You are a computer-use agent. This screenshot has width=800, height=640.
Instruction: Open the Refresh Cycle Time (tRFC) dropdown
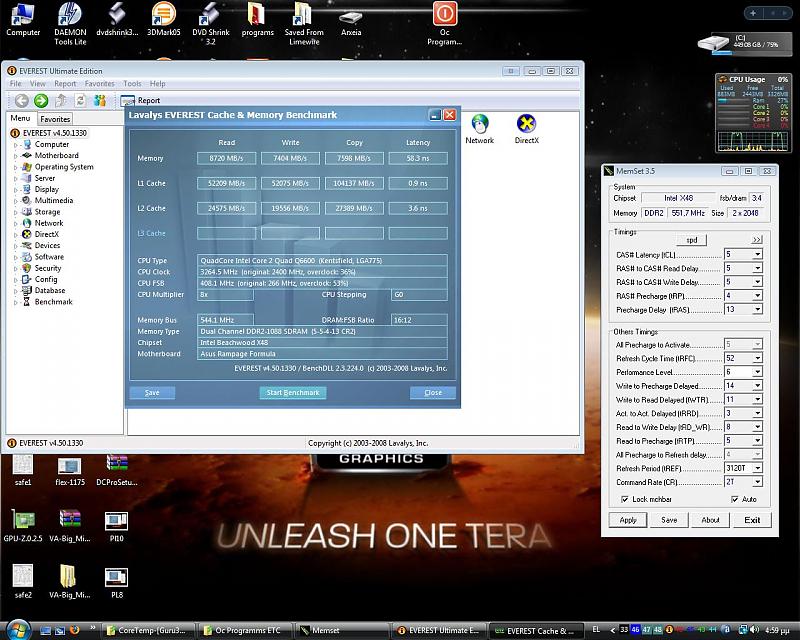758,358
